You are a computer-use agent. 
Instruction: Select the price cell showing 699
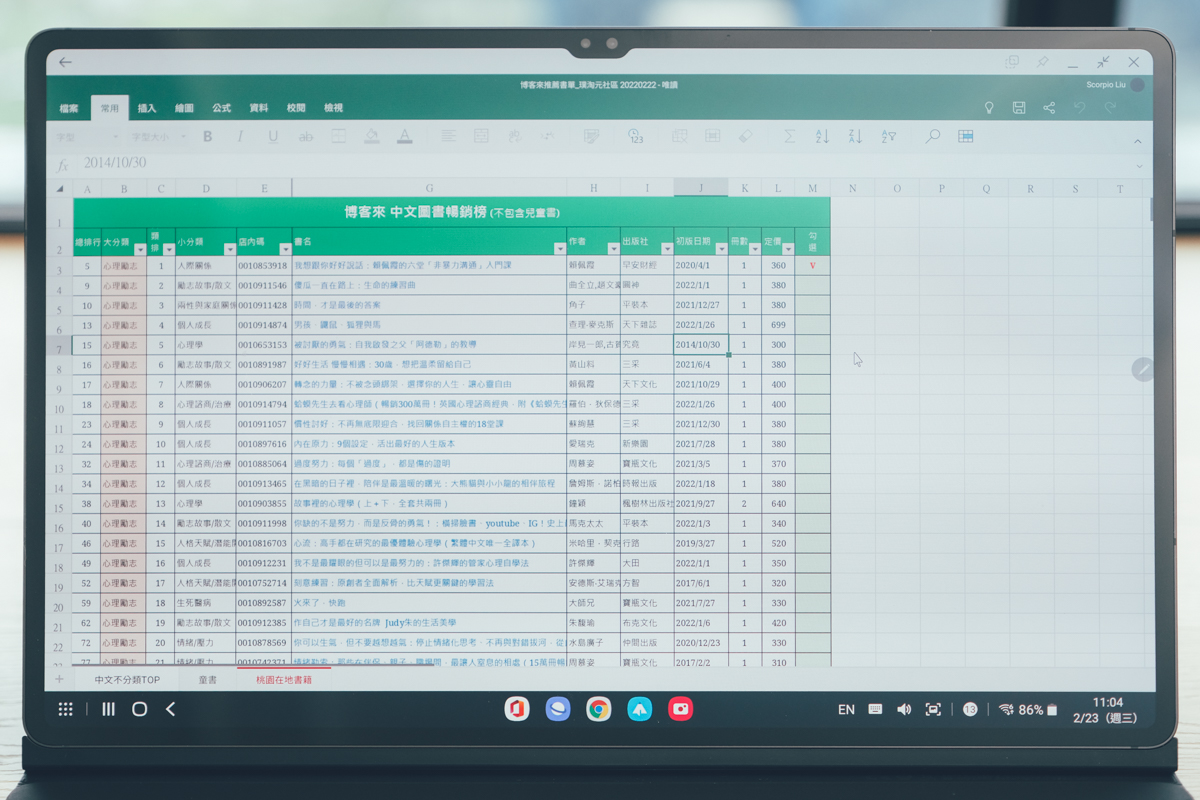click(778, 325)
